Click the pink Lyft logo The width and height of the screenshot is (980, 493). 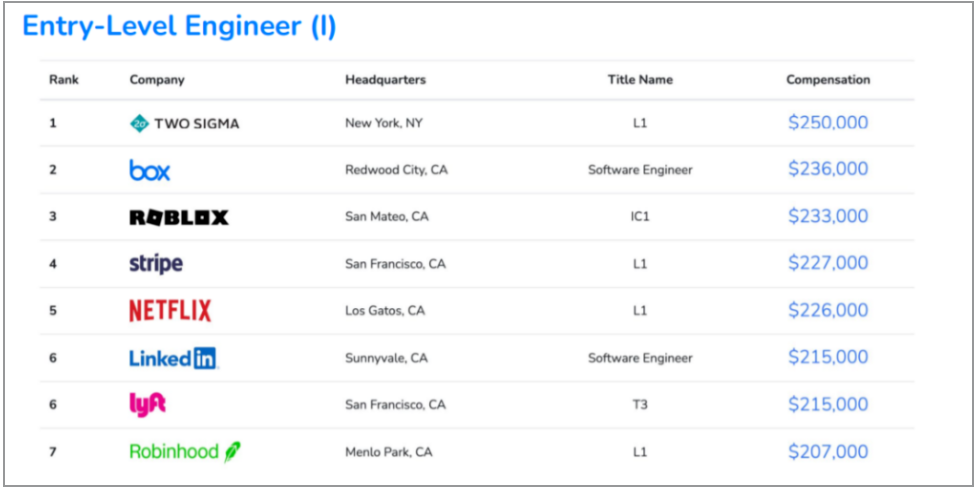coord(148,405)
